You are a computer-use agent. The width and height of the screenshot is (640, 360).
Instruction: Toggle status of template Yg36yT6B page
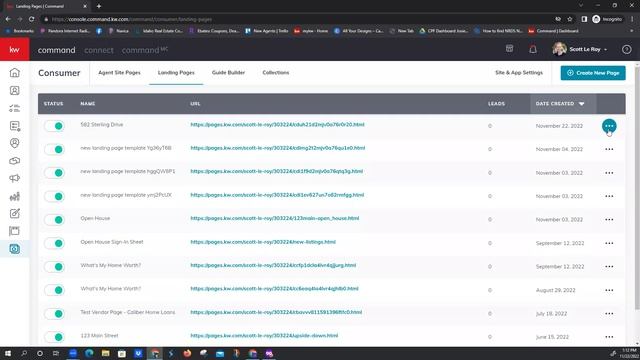54,149
